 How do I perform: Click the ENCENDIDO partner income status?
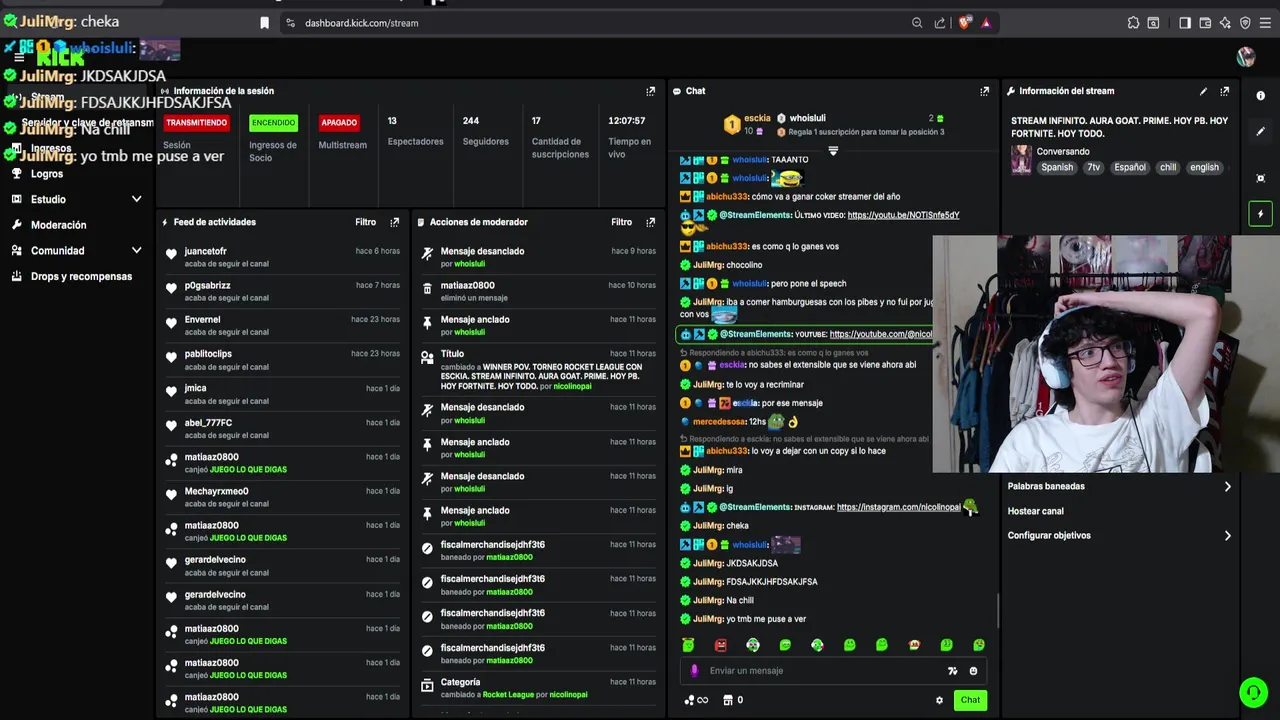click(273, 123)
